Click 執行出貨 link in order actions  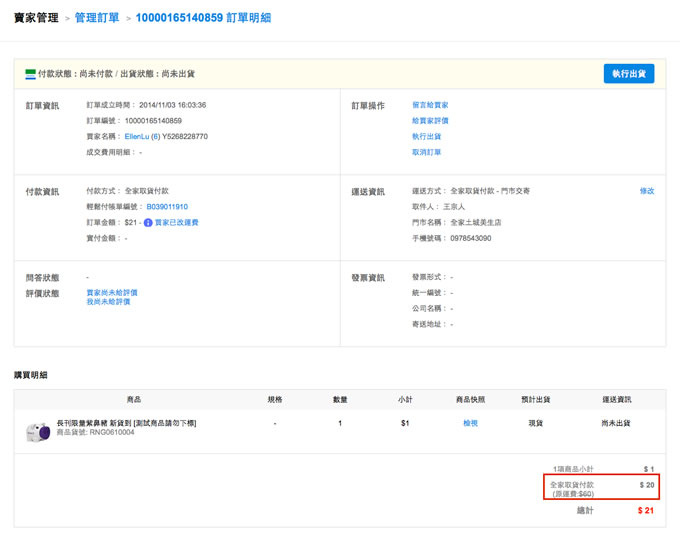point(426,136)
